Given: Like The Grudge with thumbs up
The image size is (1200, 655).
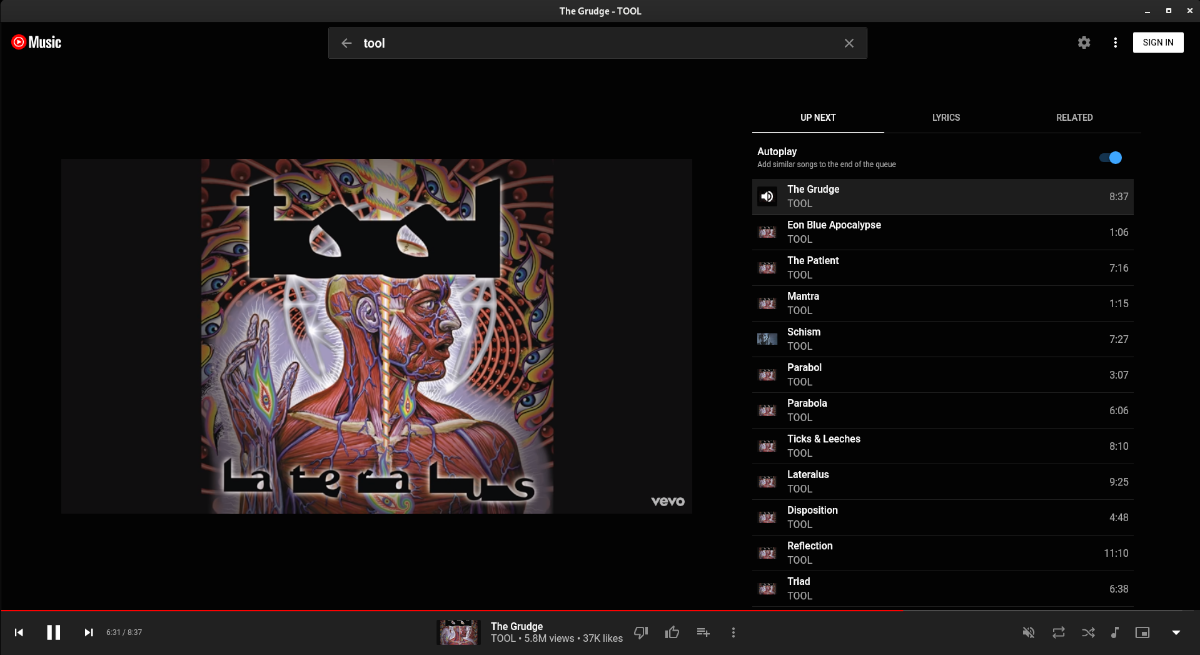Looking at the screenshot, I should coord(672,632).
